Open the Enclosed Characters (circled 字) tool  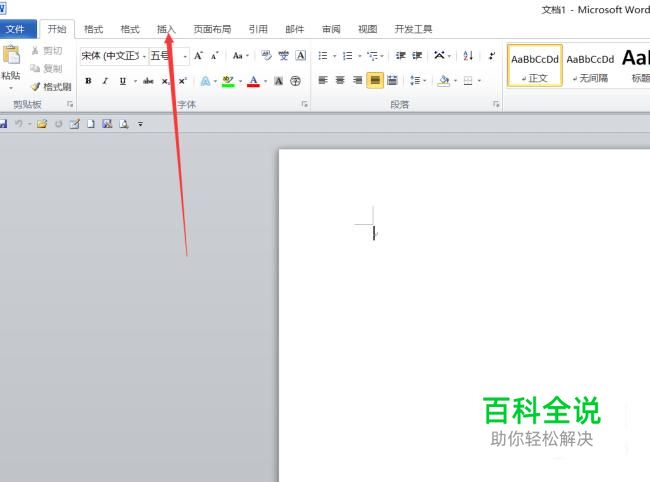point(295,81)
